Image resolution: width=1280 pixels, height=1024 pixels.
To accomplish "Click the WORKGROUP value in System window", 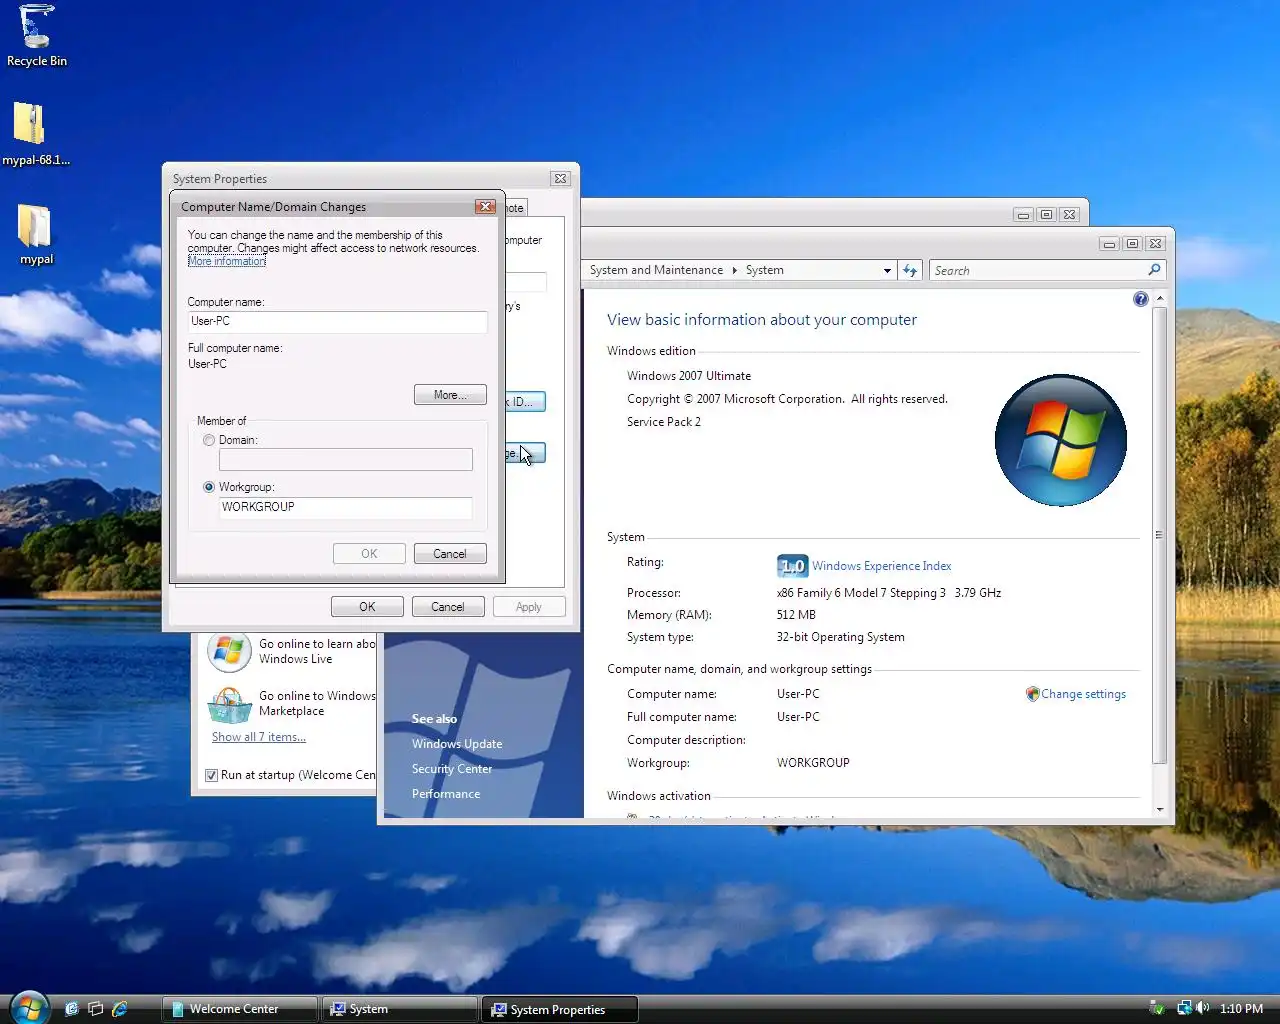I will [813, 763].
